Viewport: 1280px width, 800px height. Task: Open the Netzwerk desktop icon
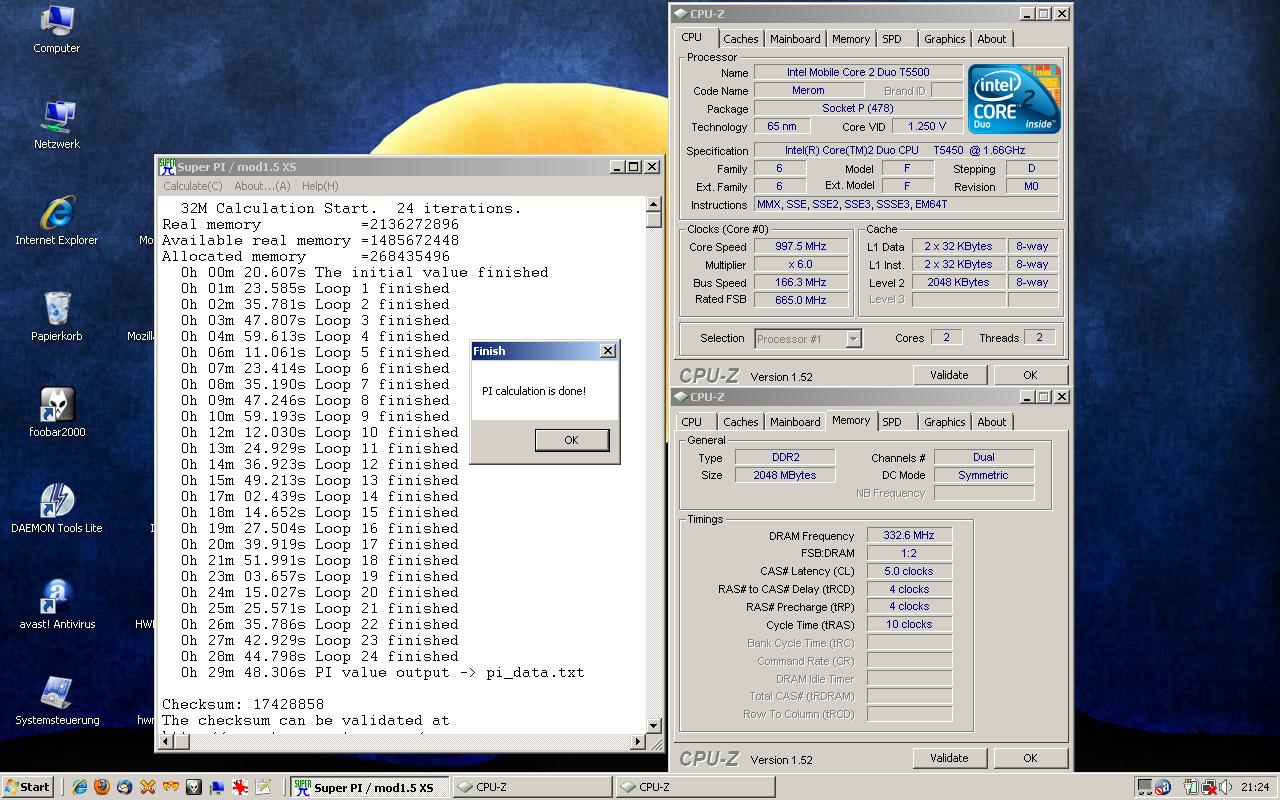pos(57,124)
